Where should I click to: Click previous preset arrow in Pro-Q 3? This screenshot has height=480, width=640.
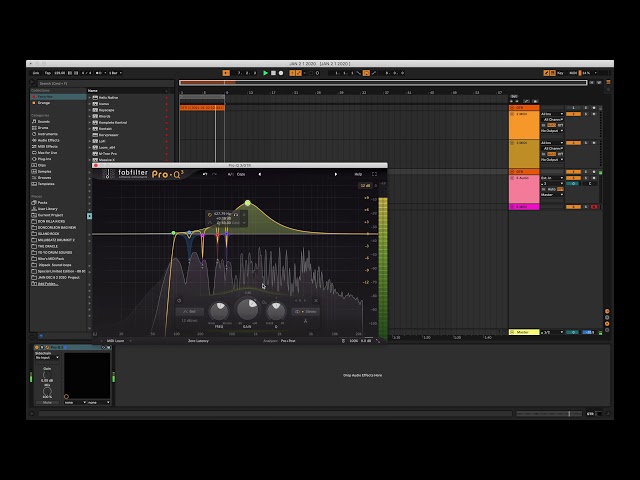(260, 174)
